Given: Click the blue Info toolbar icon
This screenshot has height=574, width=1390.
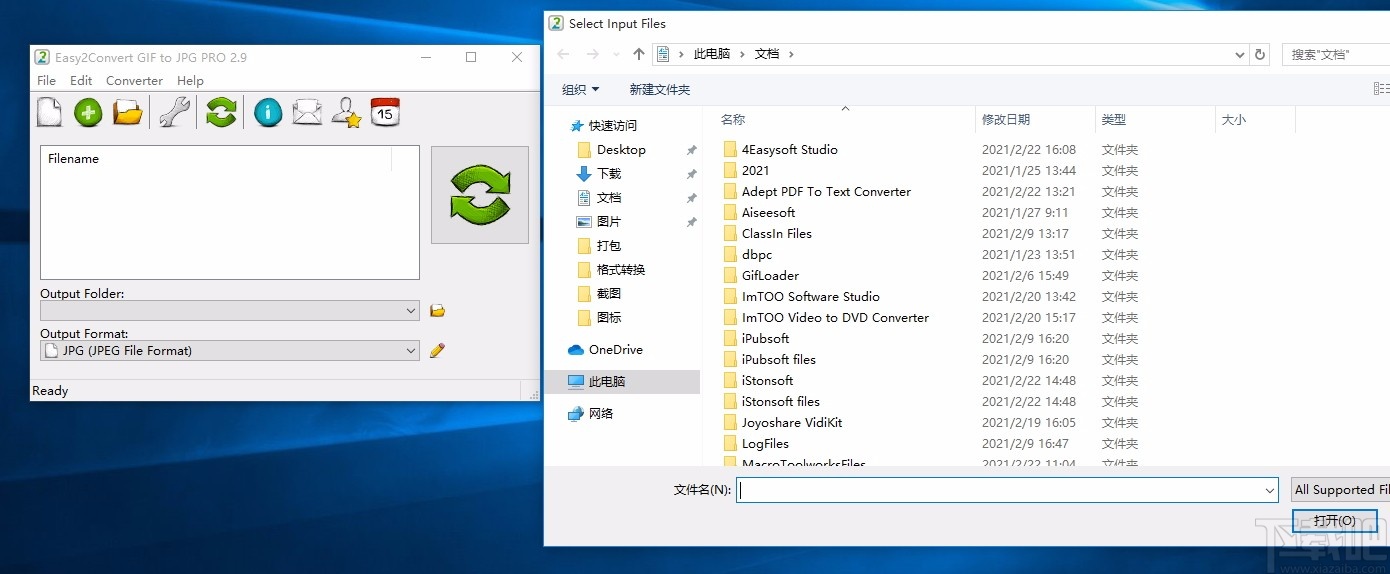Looking at the screenshot, I should [268, 112].
